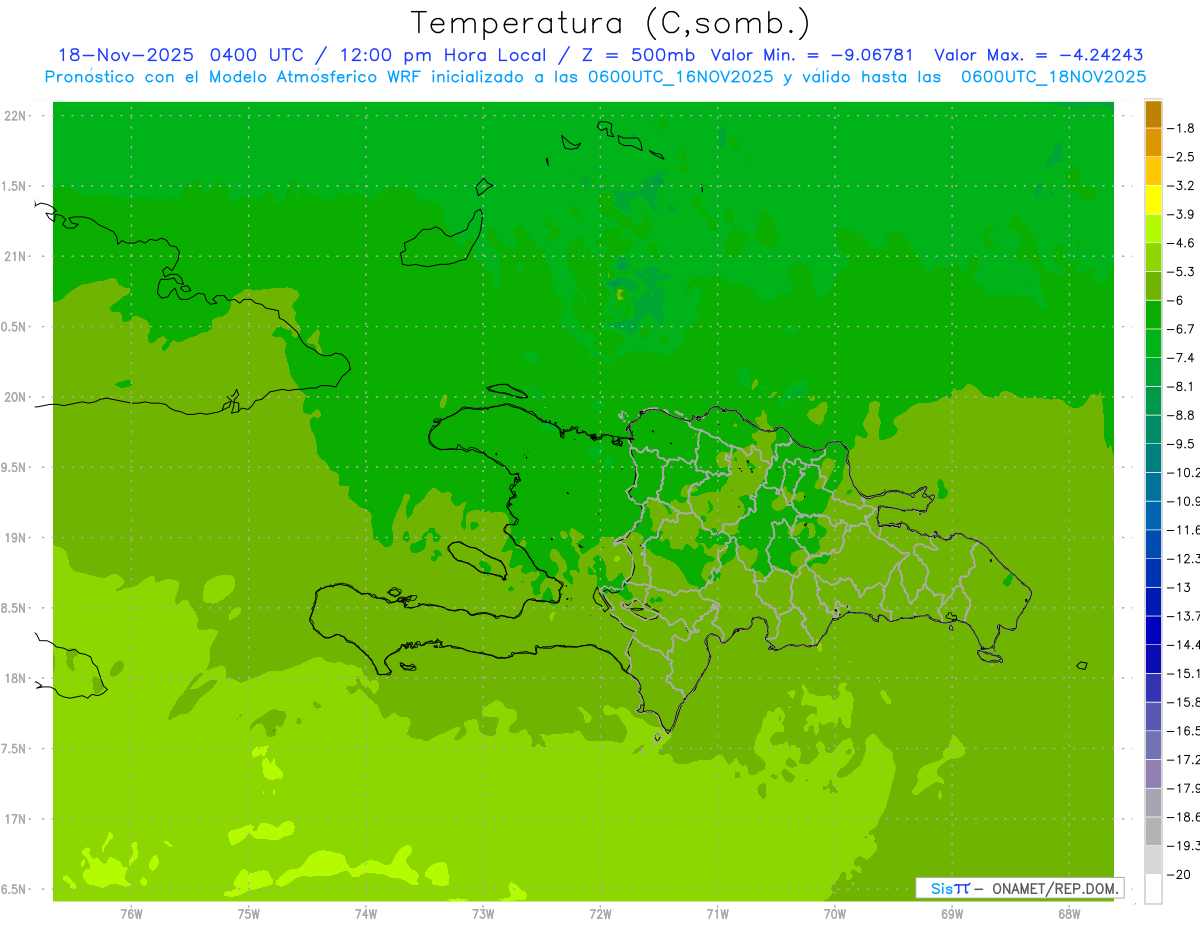The height and width of the screenshot is (927, 1200).
Task: Click the longitude axis label "70W"
Action: (x=835, y=914)
